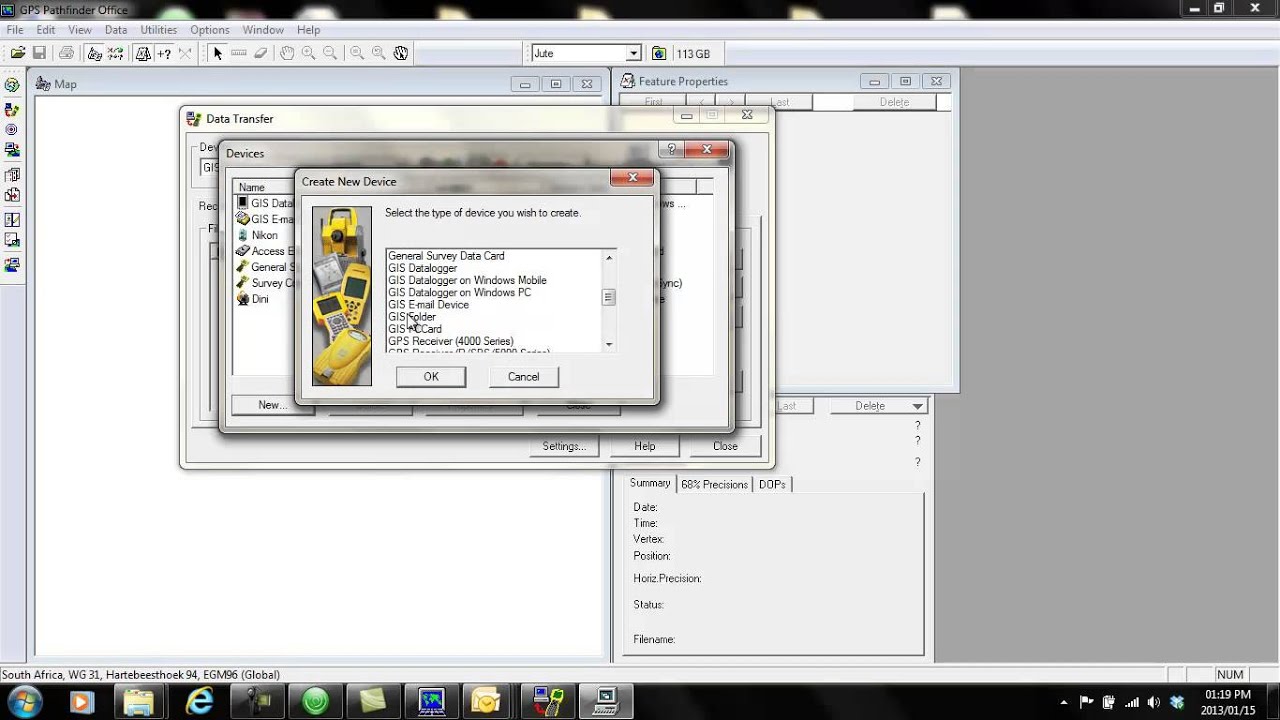Select the Zoom In magnifier tool
The width and height of the screenshot is (1280, 720).
pos(309,53)
